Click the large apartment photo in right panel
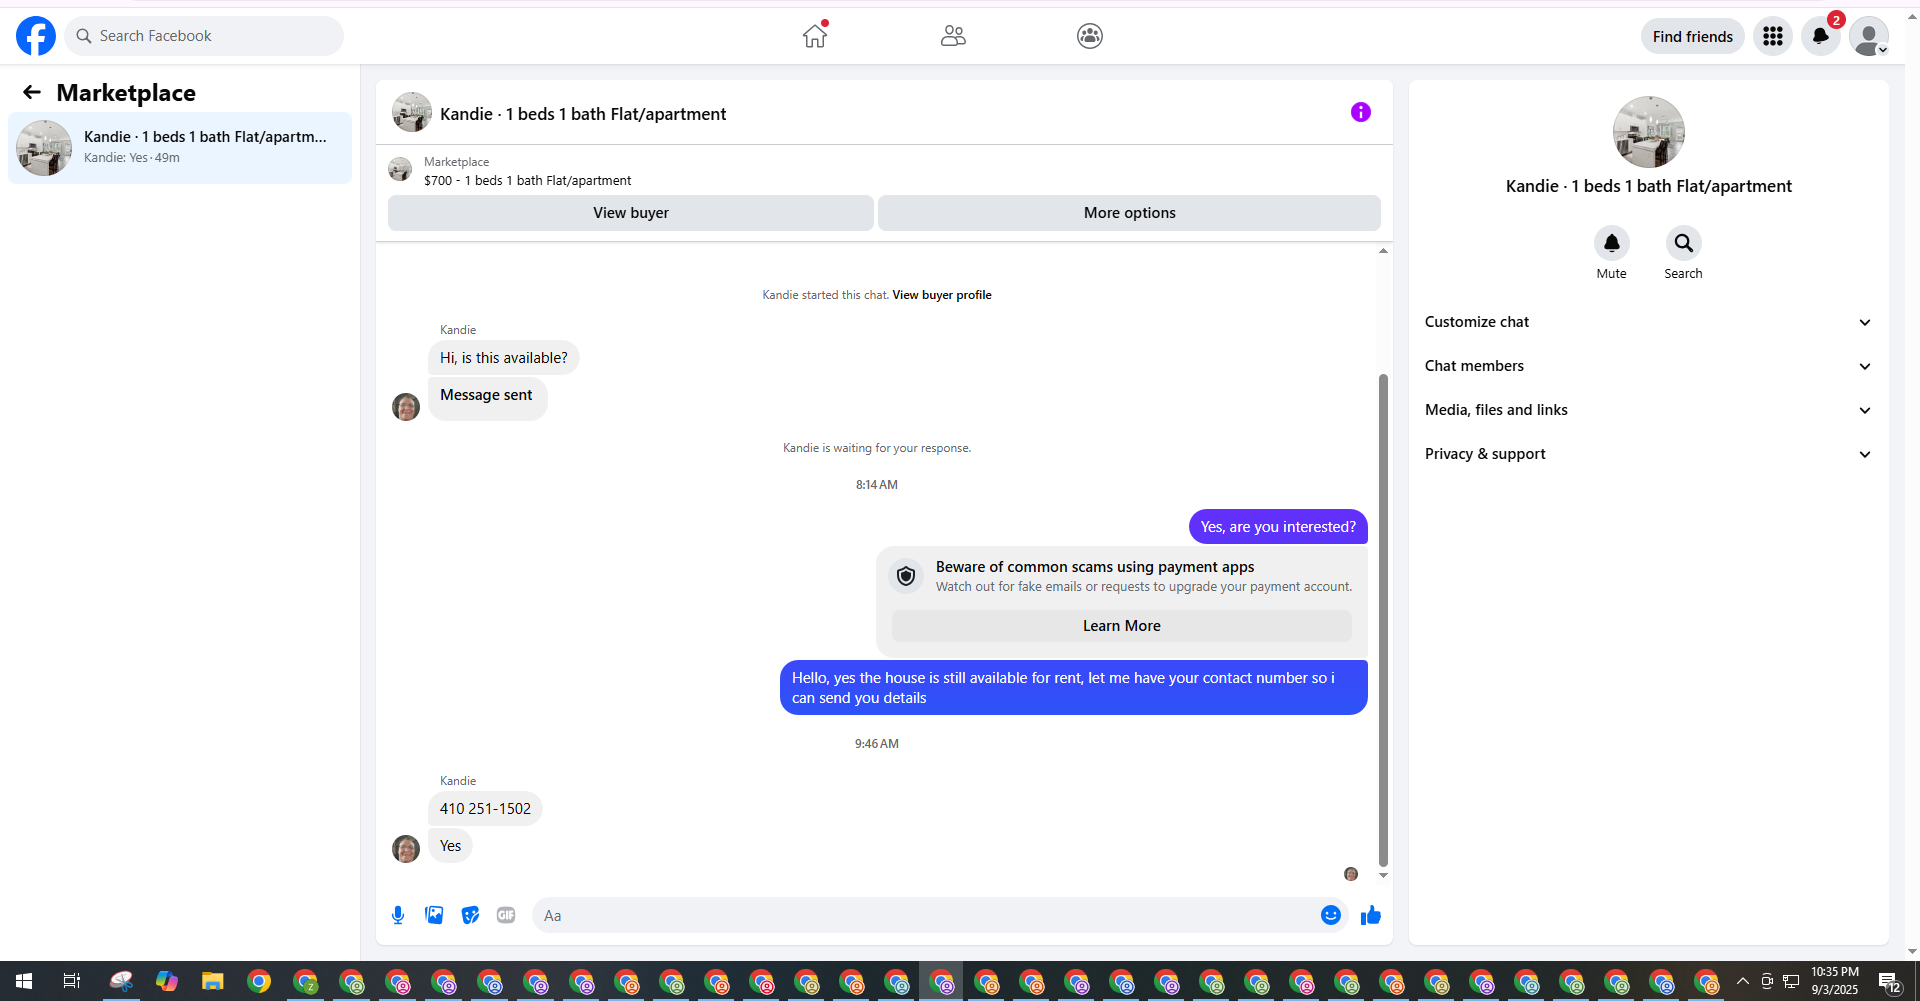Screen dimensions: 1920x1001 [x=1649, y=132]
